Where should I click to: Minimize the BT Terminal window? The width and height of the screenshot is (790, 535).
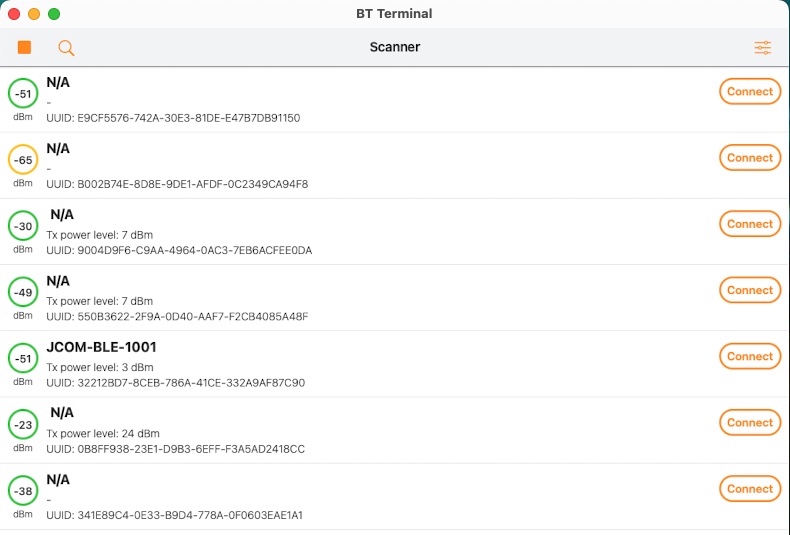coord(34,14)
